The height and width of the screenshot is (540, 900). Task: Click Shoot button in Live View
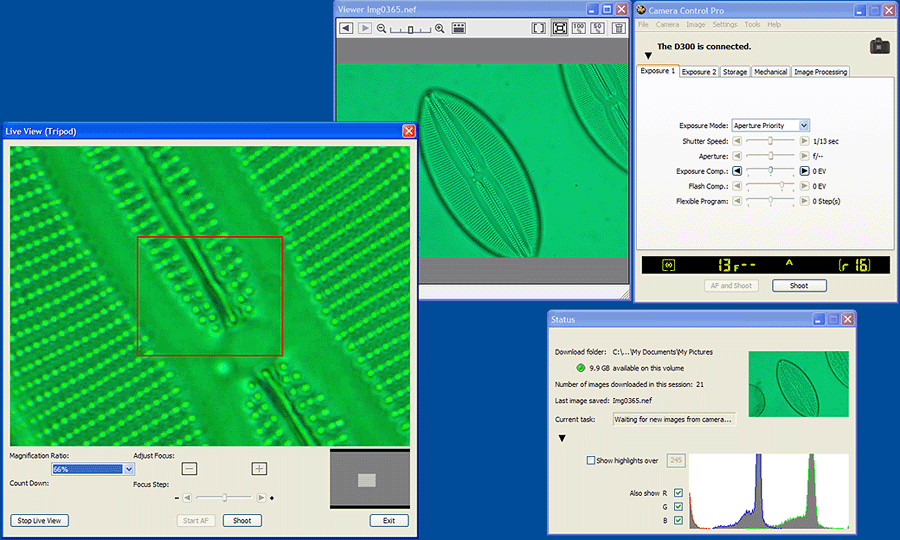click(242, 520)
